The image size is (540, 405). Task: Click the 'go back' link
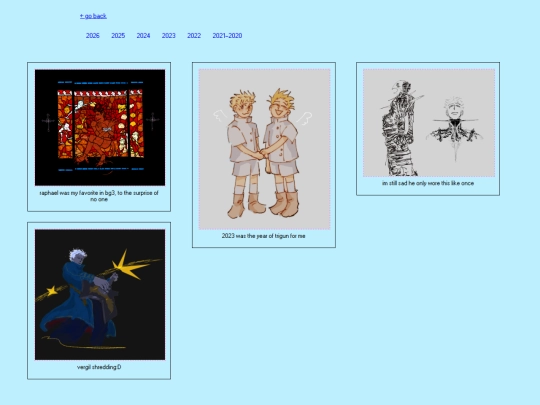pyautogui.click(x=93, y=16)
